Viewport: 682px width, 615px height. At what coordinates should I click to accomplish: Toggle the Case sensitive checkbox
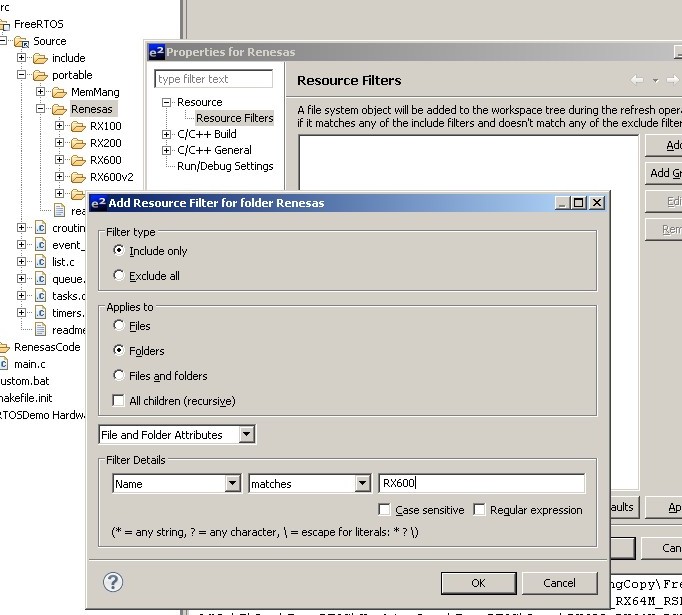tap(385, 510)
